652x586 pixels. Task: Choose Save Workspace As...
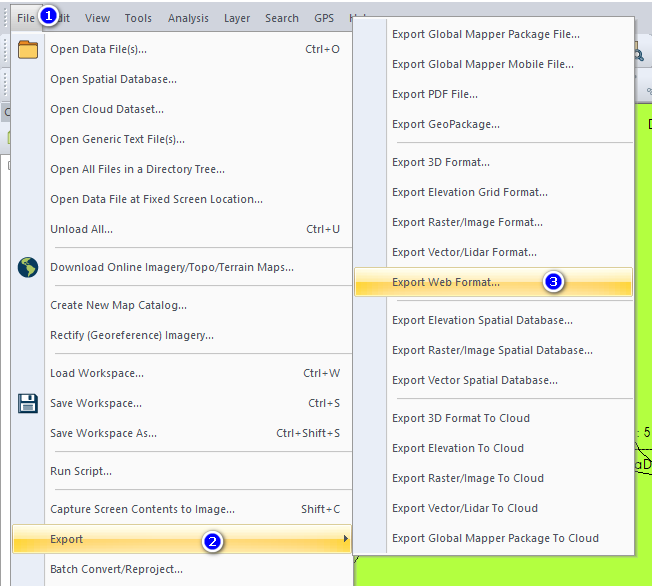click(x=182, y=433)
